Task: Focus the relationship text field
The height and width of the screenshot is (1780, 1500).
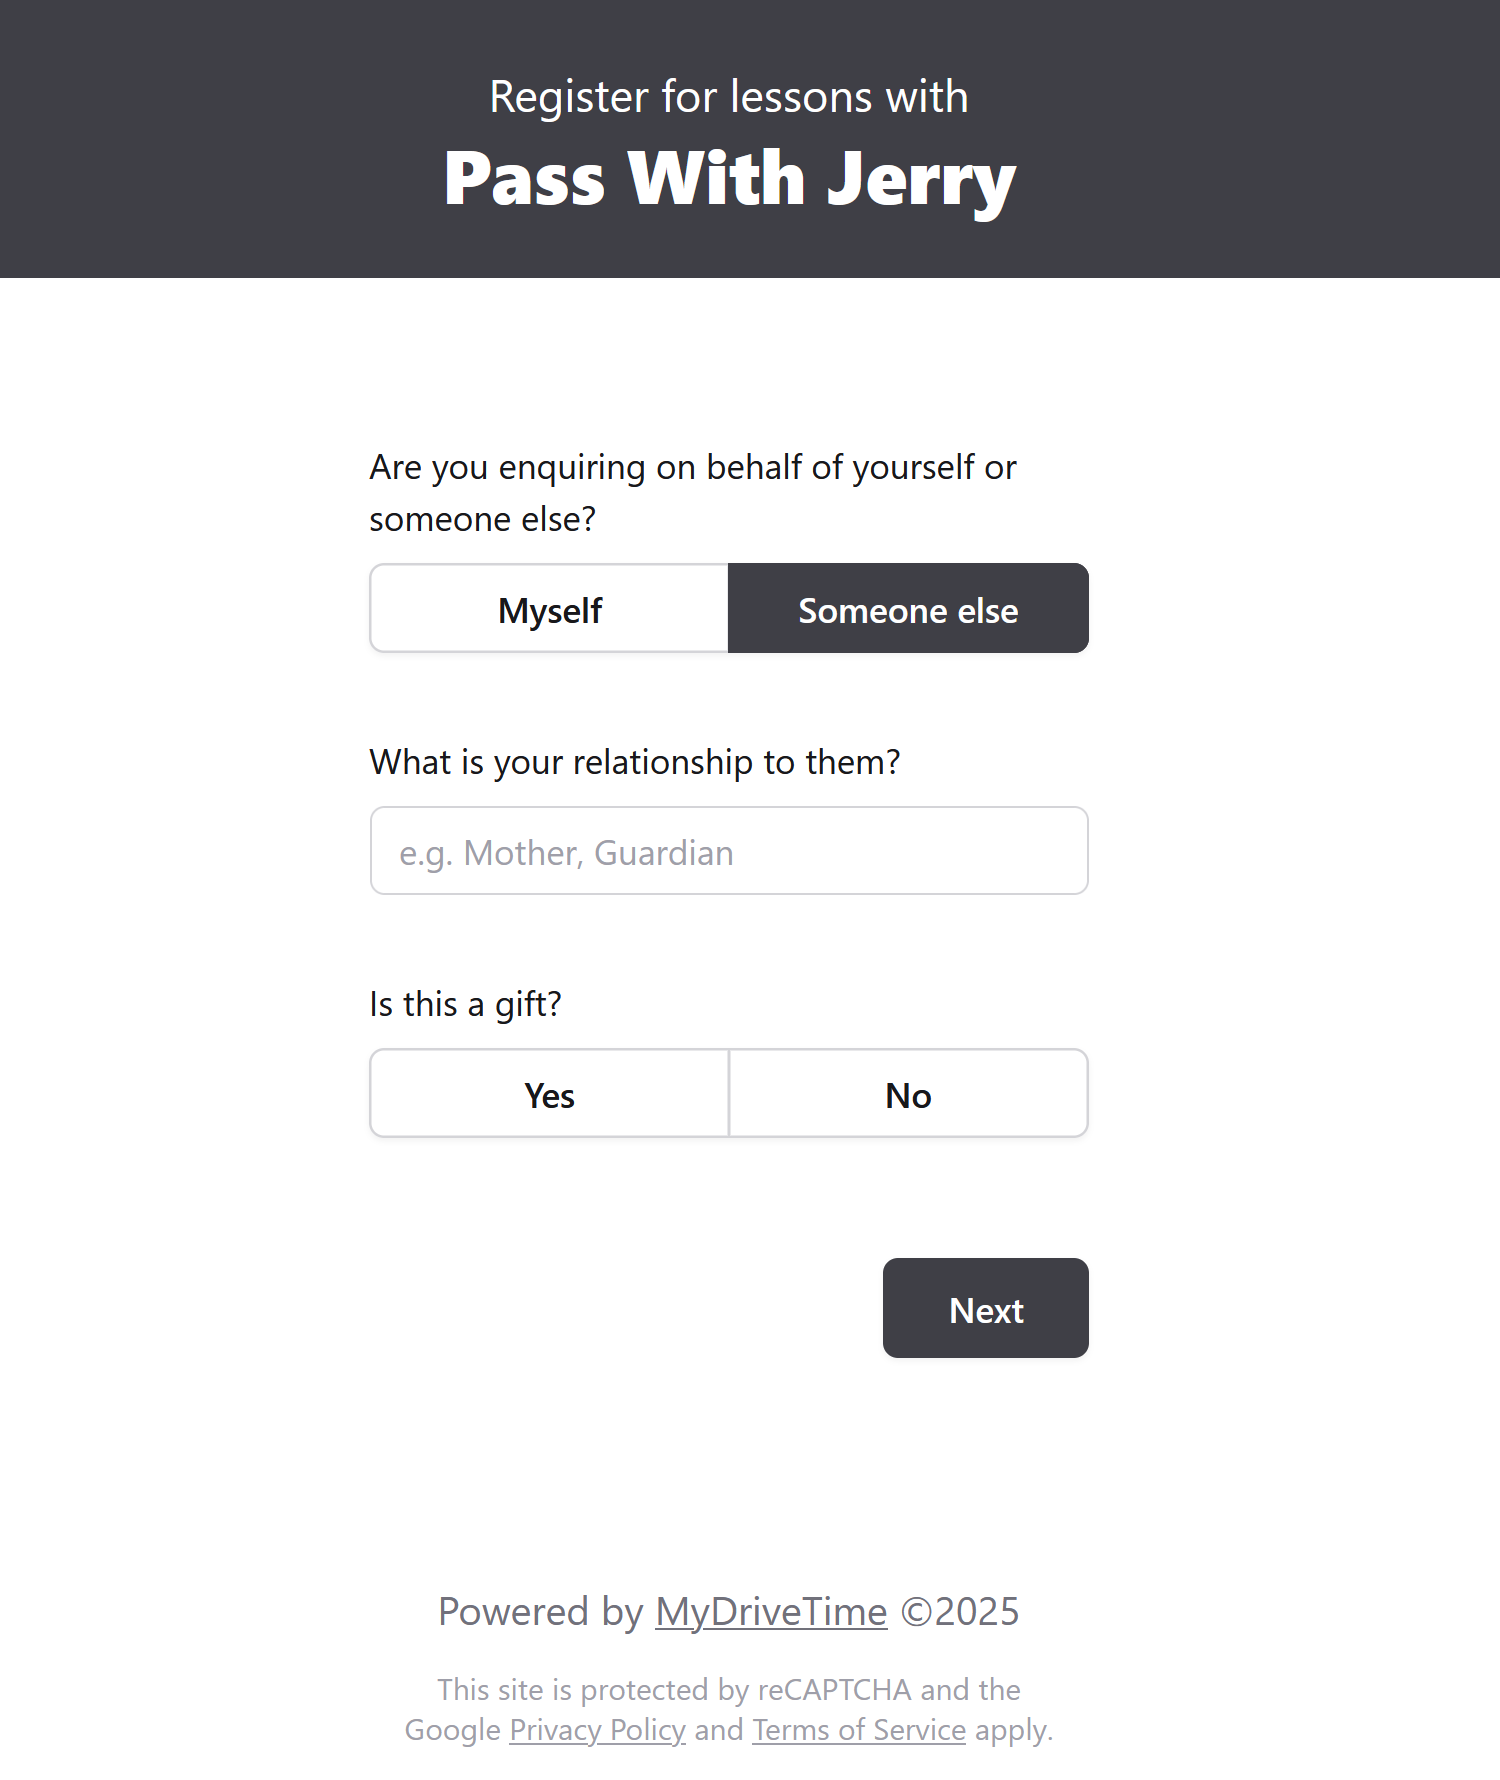Action: point(729,852)
